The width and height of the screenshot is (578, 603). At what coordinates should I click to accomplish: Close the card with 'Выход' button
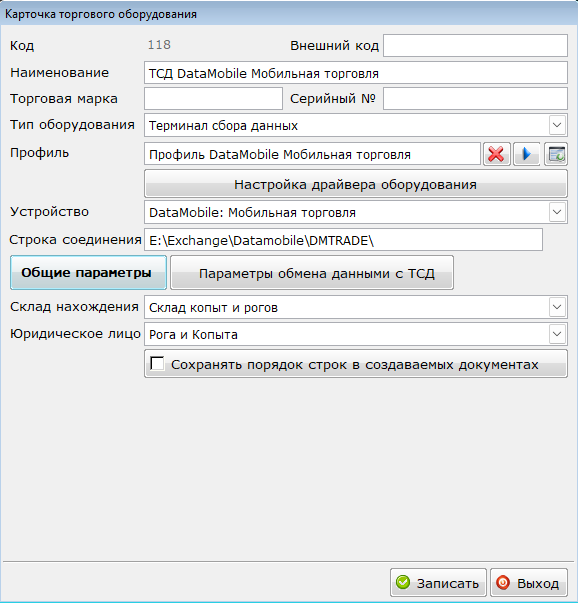[x=529, y=583]
